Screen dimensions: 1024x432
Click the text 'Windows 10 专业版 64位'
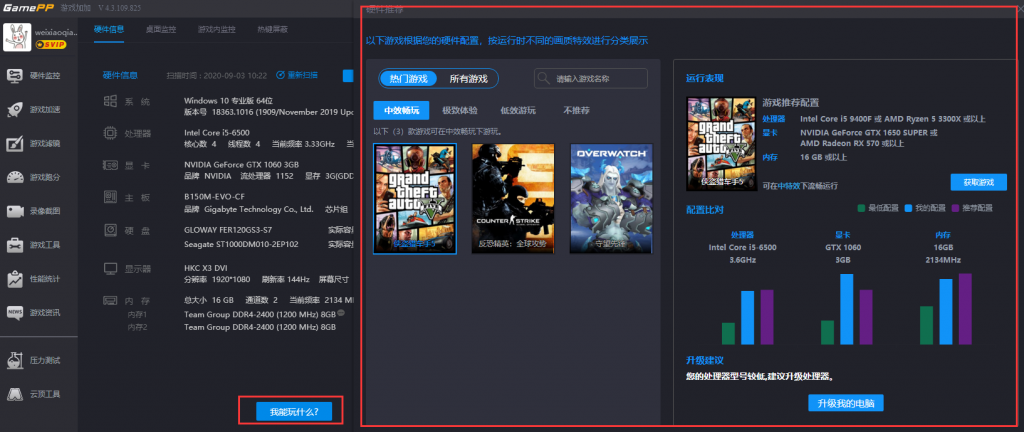tap(228, 101)
